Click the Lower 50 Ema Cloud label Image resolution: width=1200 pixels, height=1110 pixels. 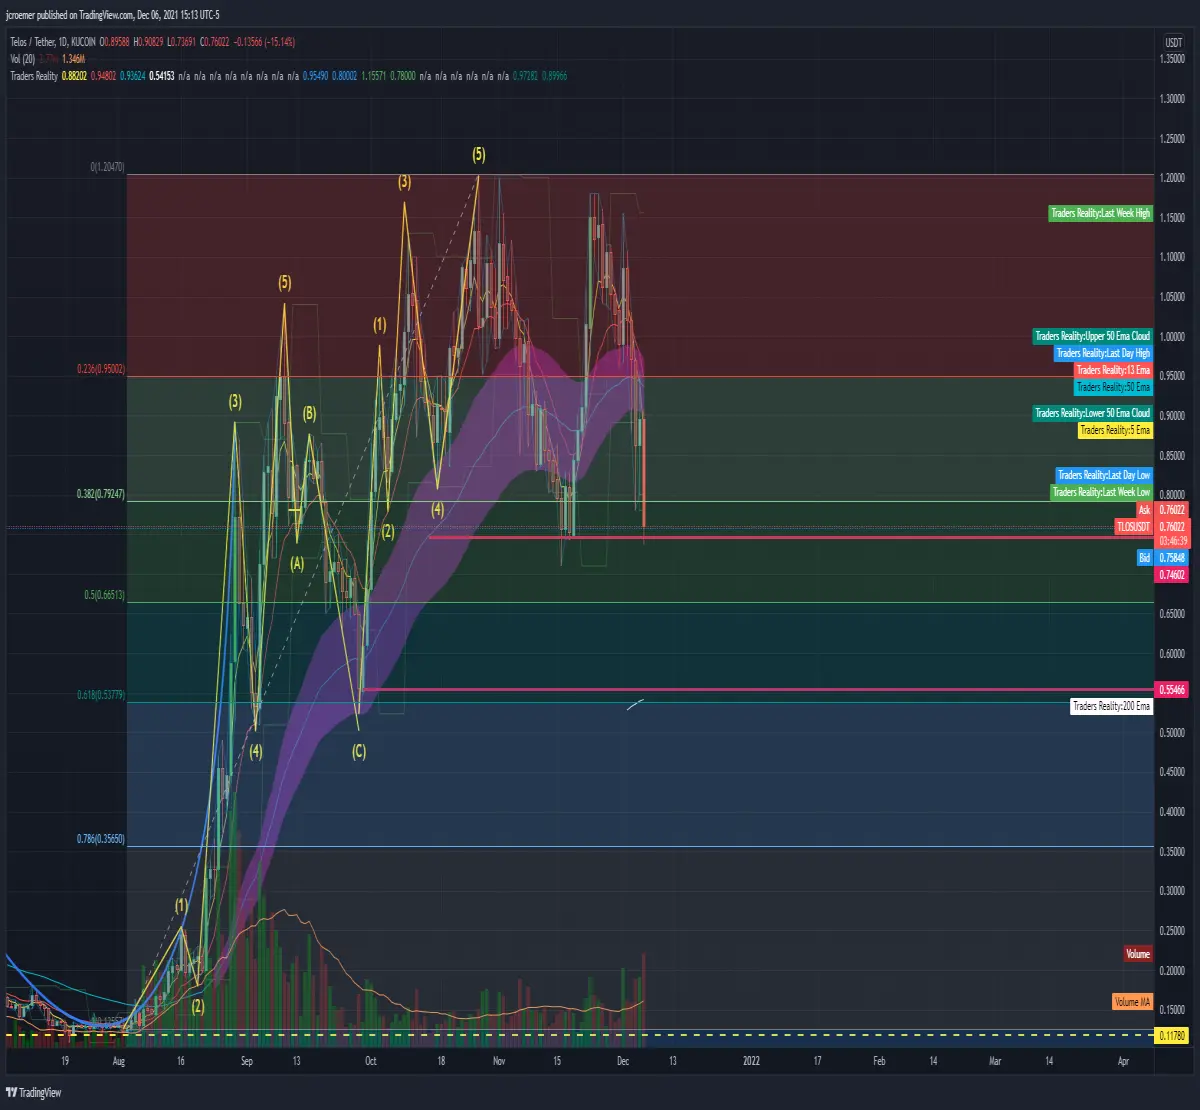[x=1092, y=413]
